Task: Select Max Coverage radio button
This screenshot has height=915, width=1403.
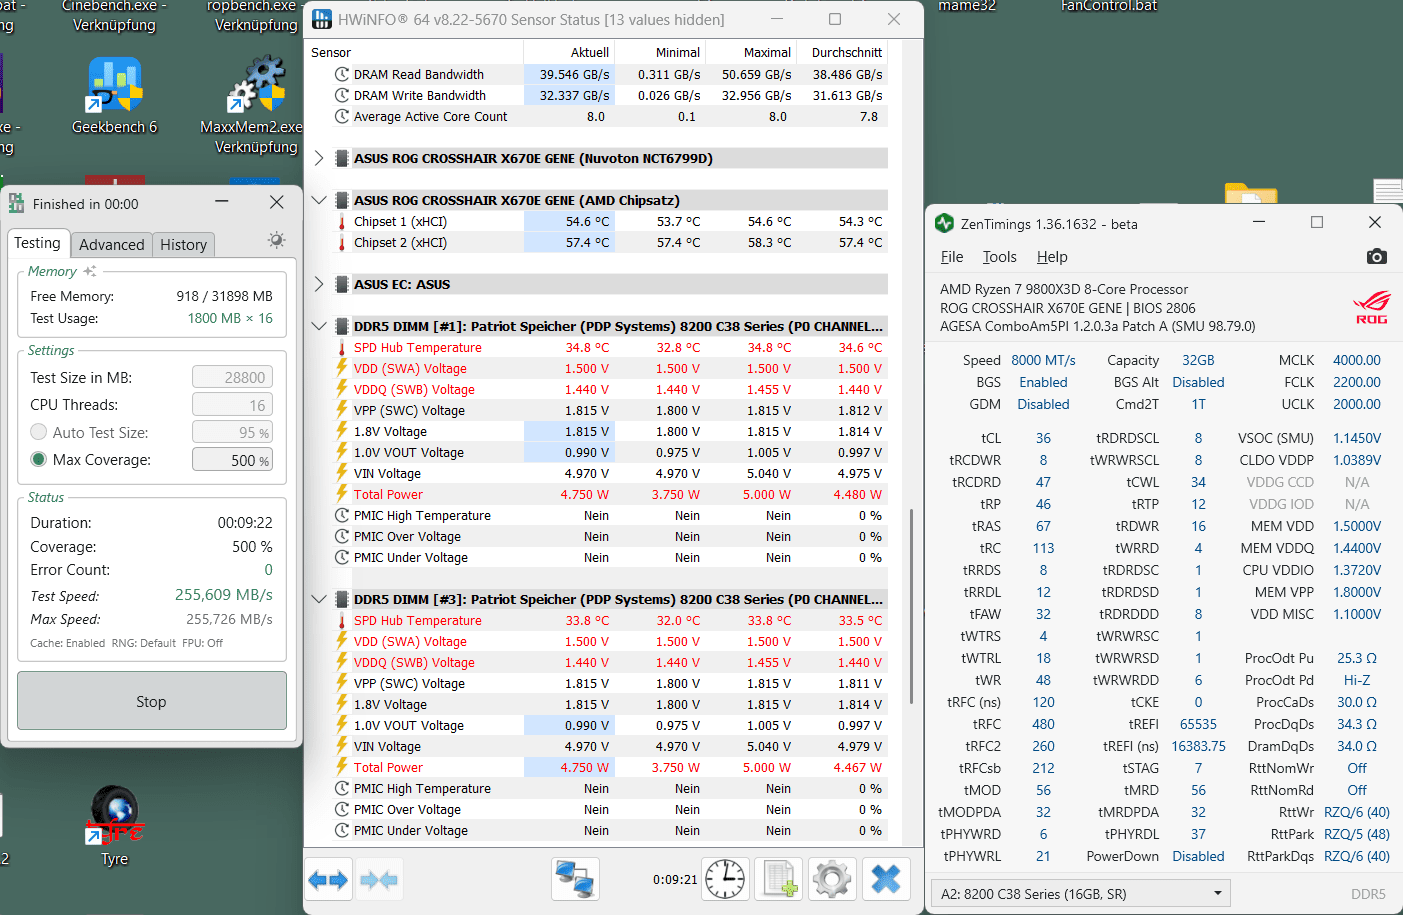Action: [x=39, y=459]
